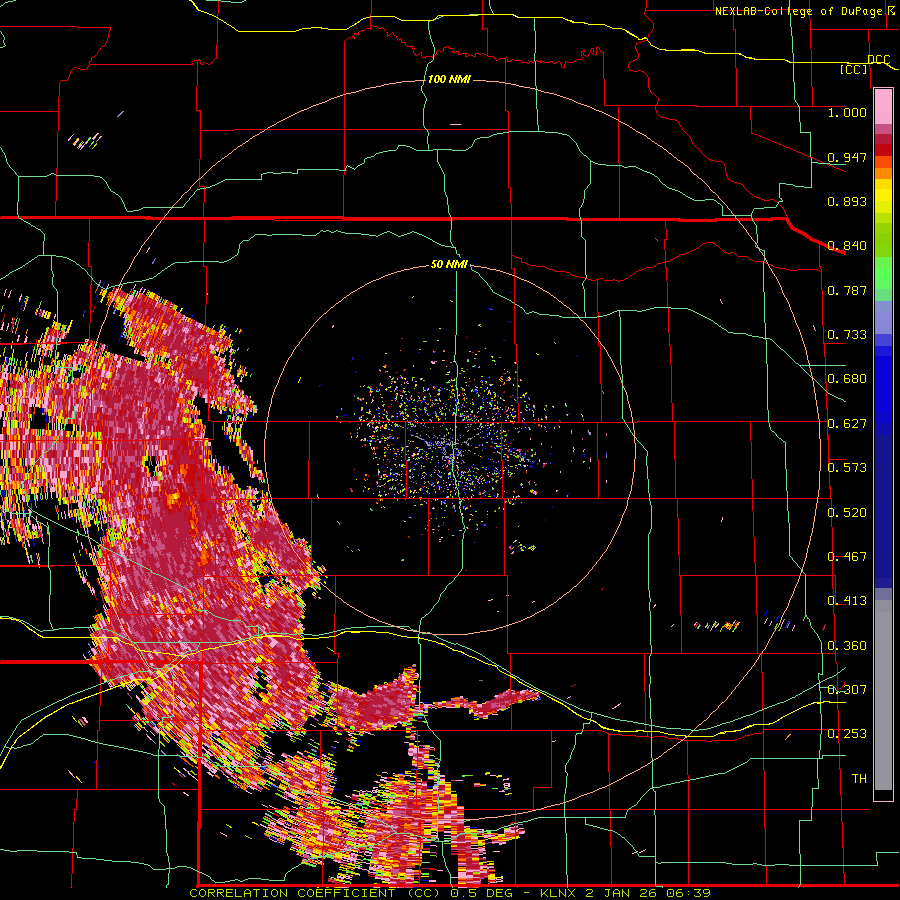Select the 0.733 legend value
The image size is (900, 900).
847,335
